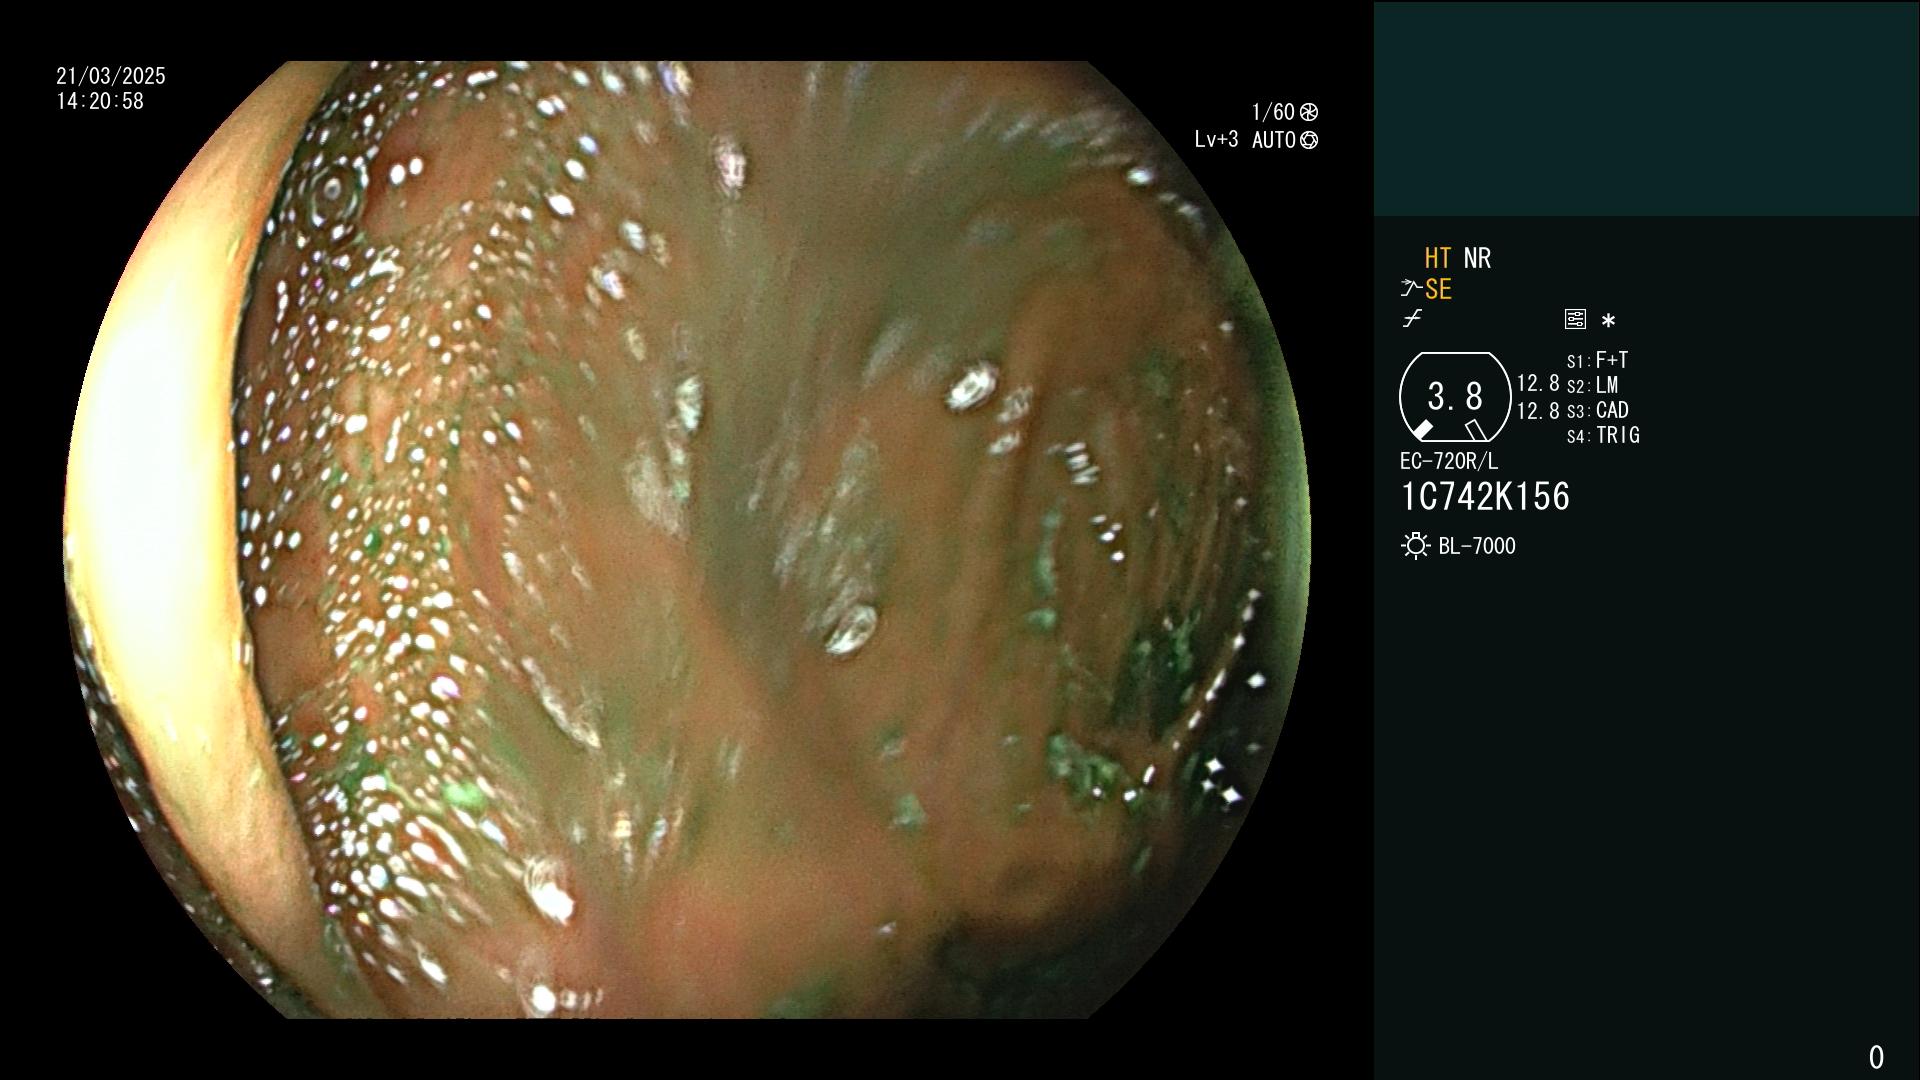
Task: Select the NR indicator
Action: 1477,258
